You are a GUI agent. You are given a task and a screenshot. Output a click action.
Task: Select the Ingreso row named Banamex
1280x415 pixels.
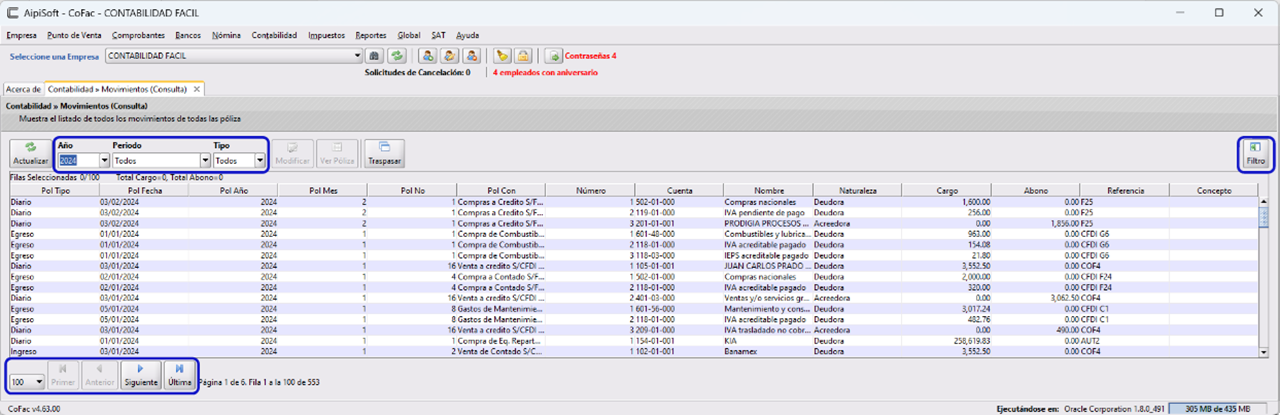tap(634, 352)
